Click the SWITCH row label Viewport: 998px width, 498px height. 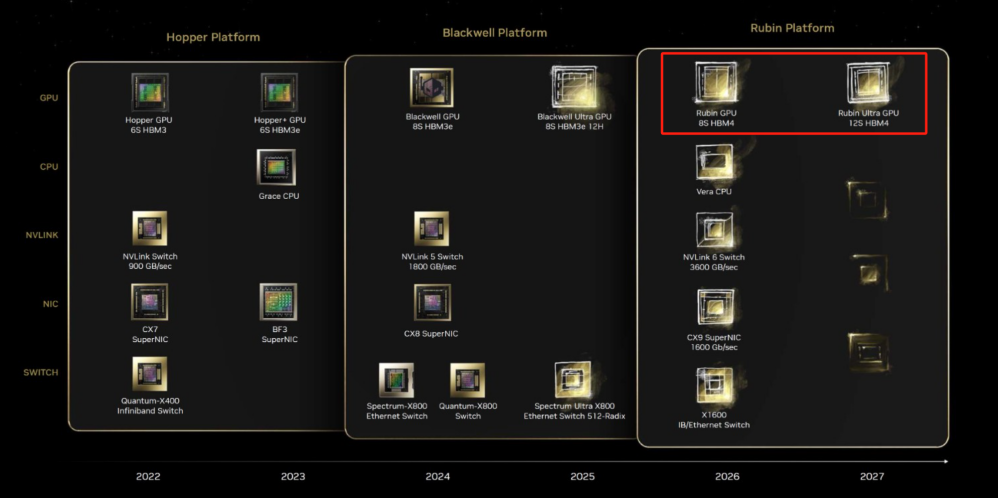coord(41,373)
